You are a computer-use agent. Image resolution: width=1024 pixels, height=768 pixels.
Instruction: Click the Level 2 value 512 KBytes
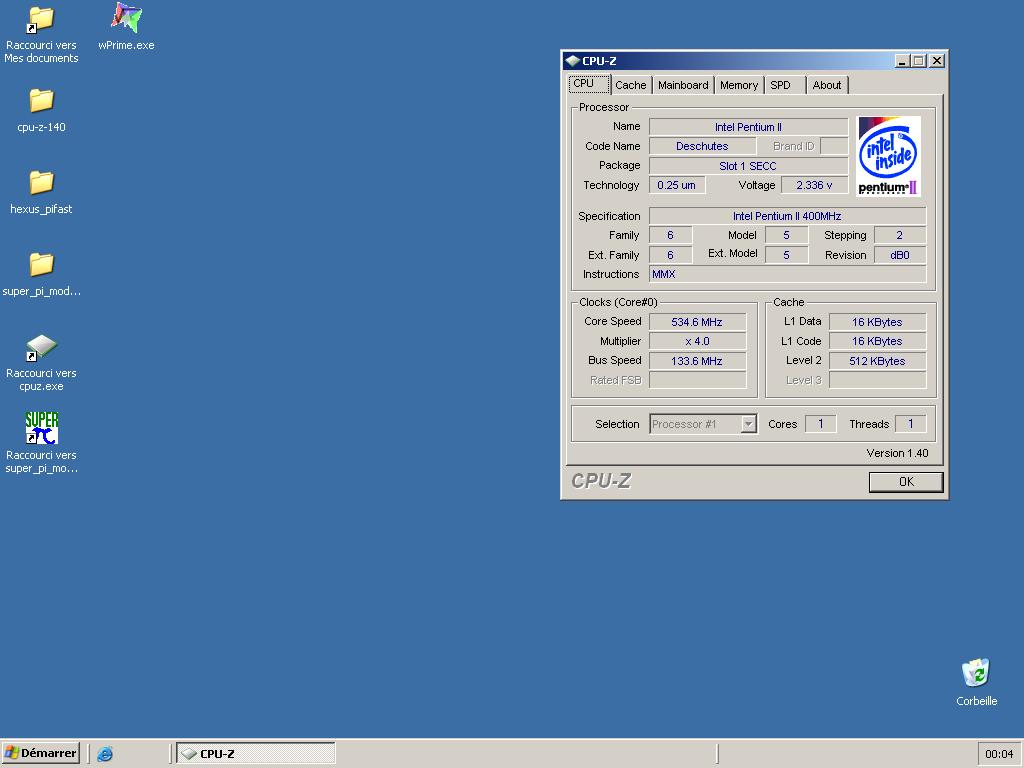click(877, 361)
